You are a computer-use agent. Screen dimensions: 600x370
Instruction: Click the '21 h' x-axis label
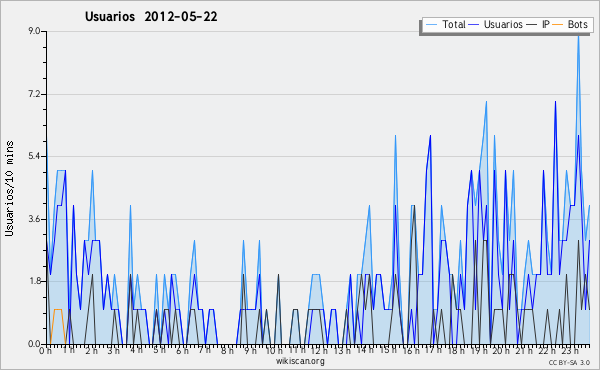(x=524, y=351)
